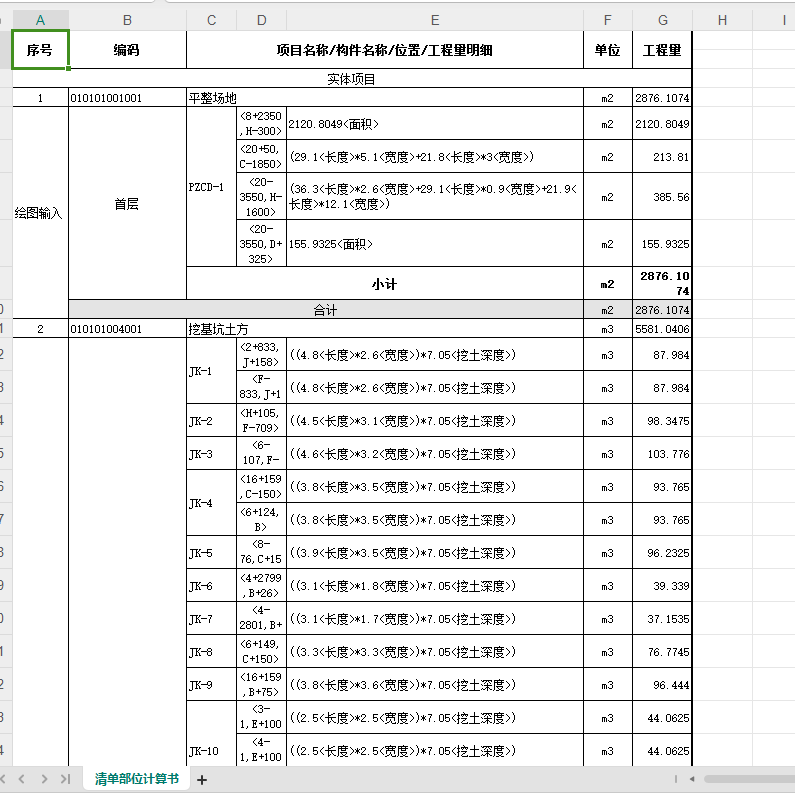The height and width of the screenshot is (793, 795).
Task: Select formula cell with 3.1<长度>*1.7<宽度>
Action: click(435, 619)
